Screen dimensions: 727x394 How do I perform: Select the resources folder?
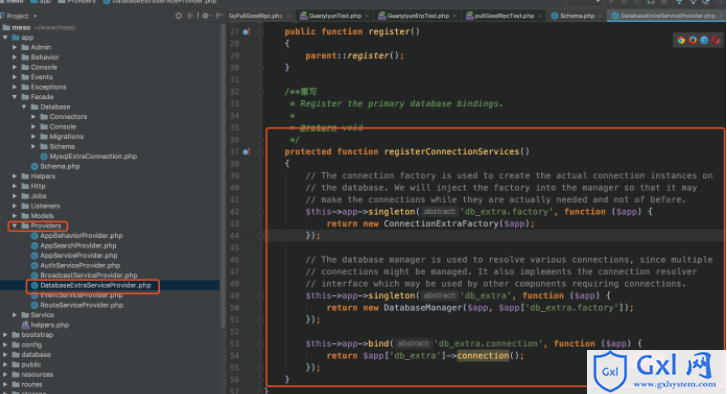37,375
